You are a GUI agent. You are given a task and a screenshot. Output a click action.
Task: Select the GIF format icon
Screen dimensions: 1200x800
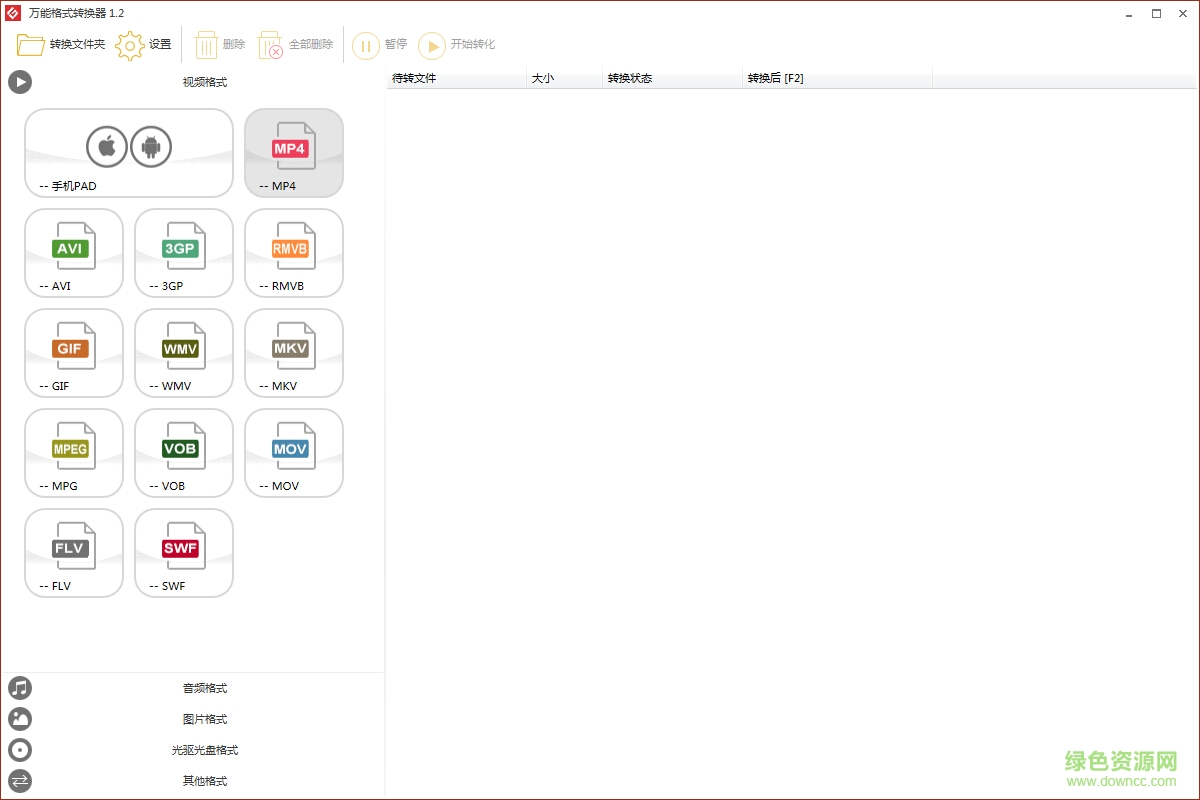pos(73,353)
